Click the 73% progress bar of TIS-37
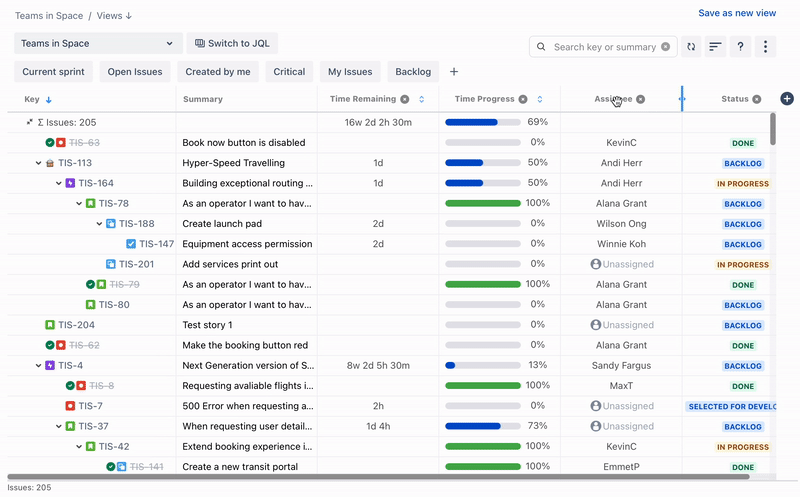 [x=483, y=426]
